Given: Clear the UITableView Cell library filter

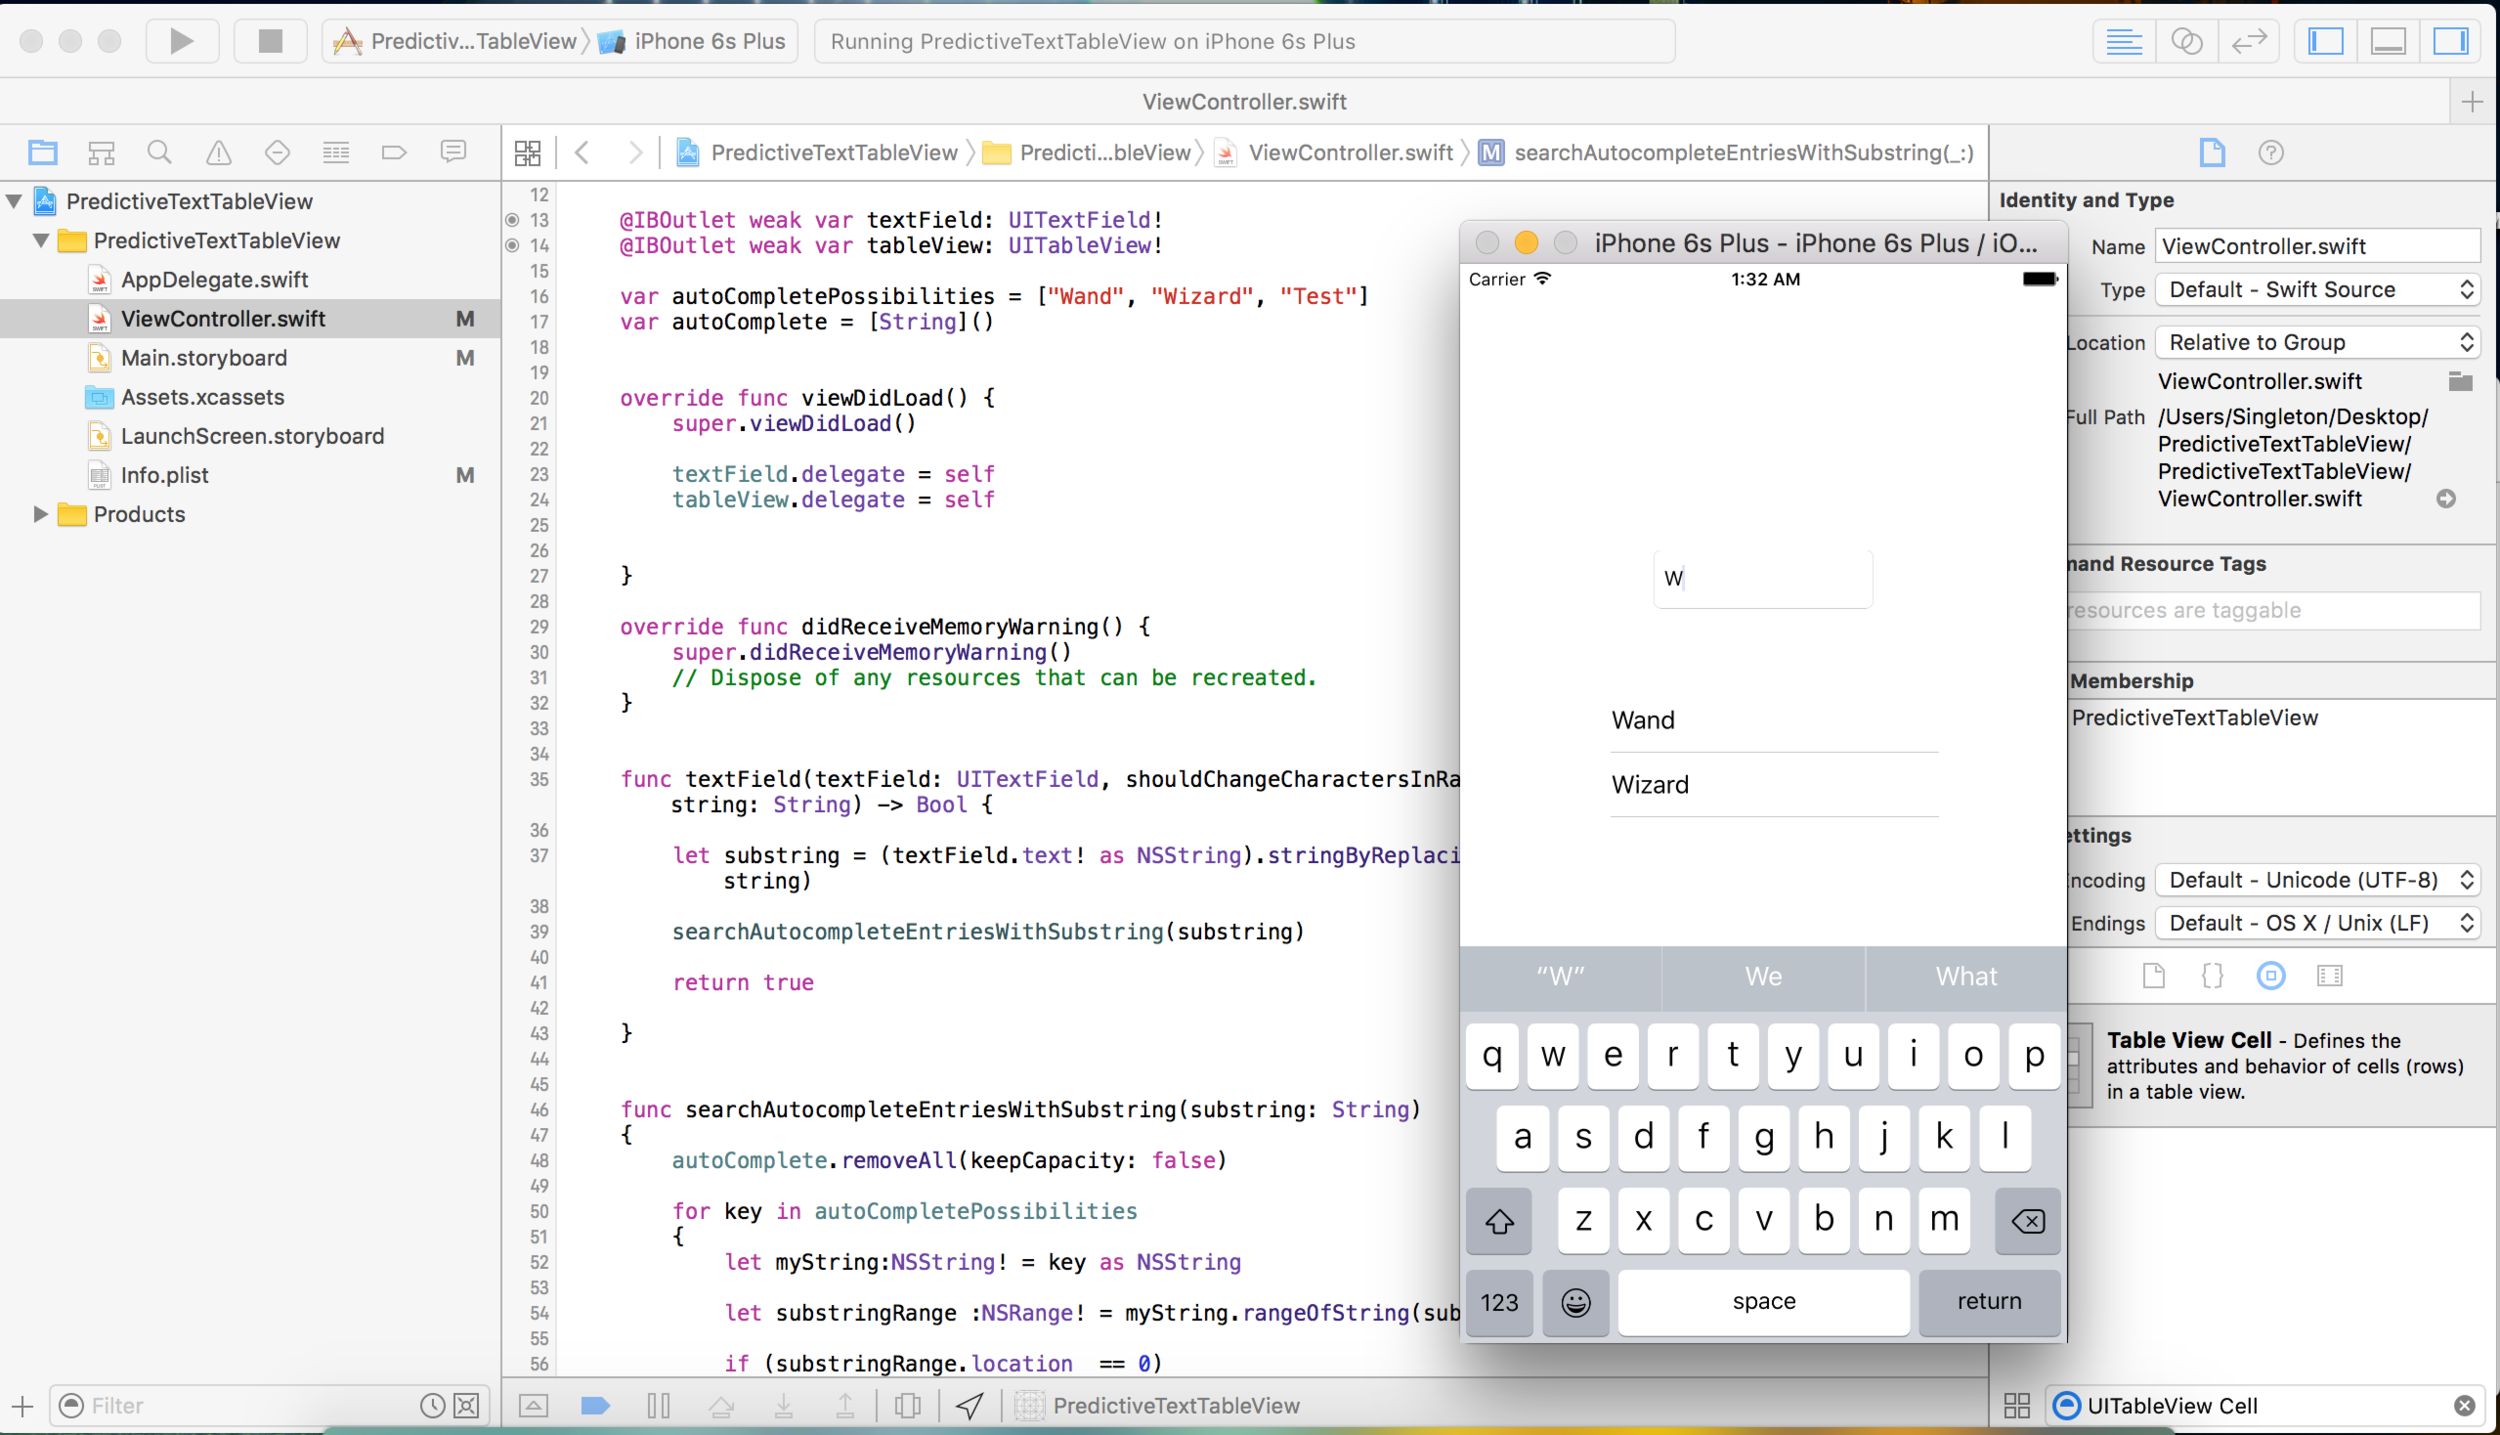Looking at the screenshot, I should tap(2464, 1406).
